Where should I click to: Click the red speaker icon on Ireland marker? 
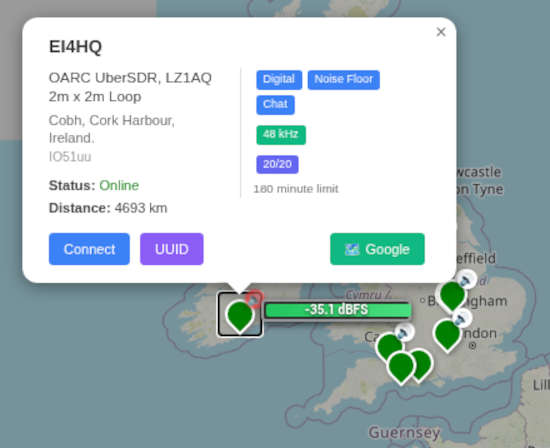click(x=254, y=299)
